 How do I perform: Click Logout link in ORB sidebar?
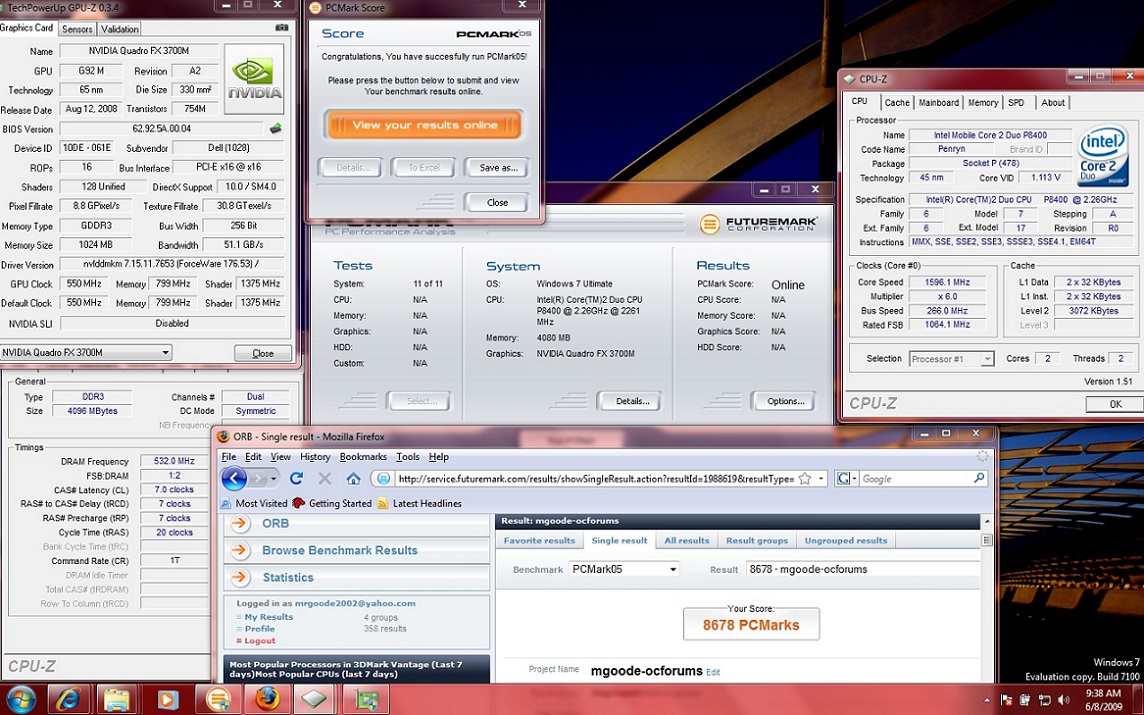(260, 641)
